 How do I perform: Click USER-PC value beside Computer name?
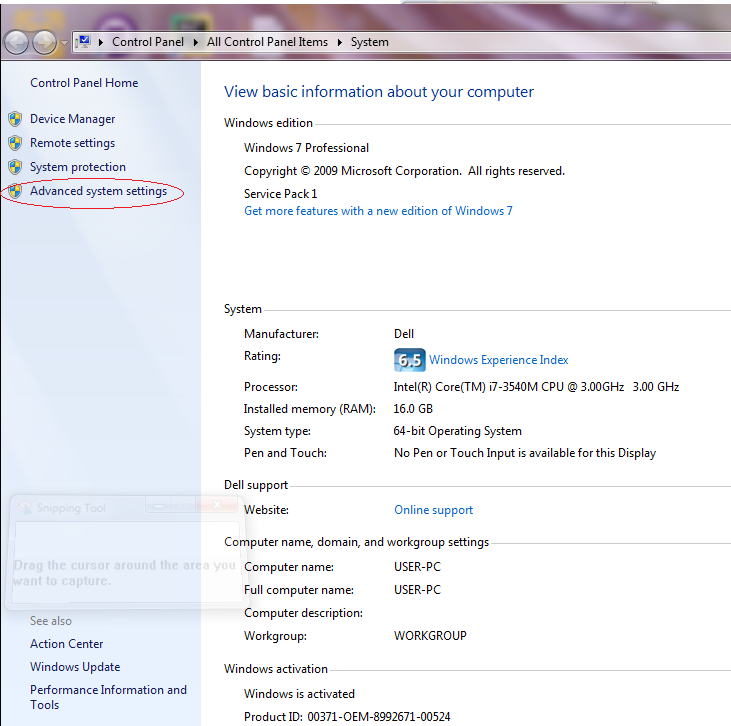[417, 567]
